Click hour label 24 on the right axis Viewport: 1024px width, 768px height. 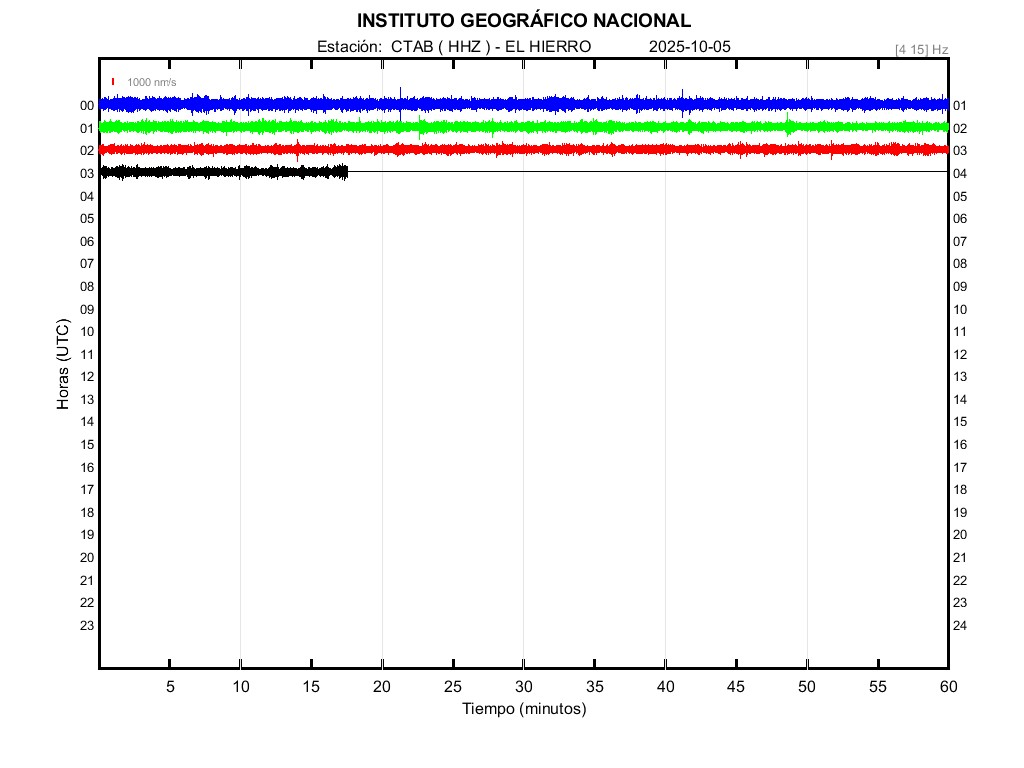pos(960,626)
